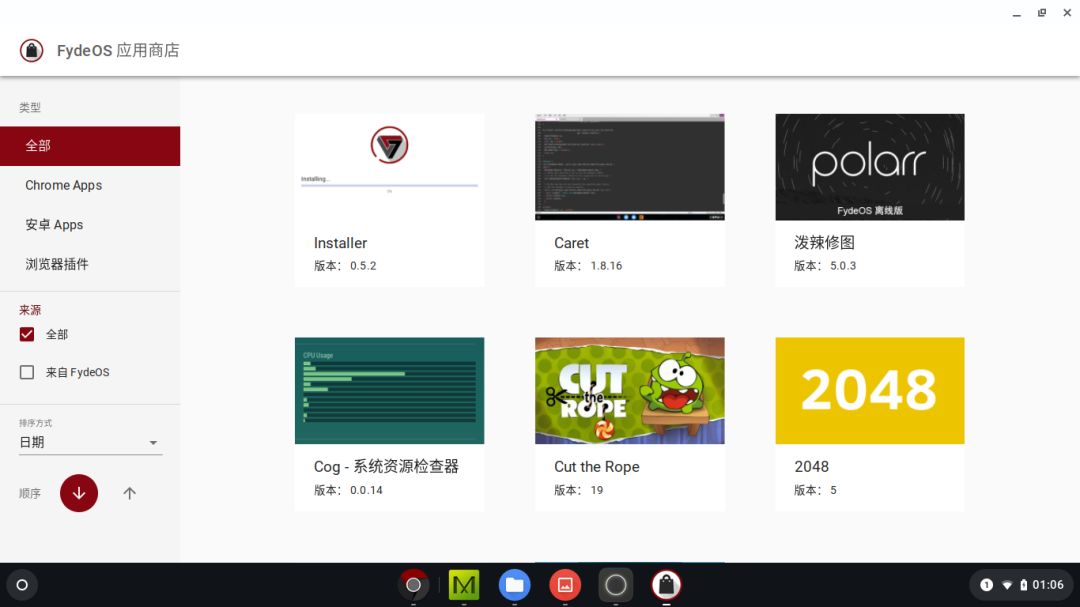Click the FydeOS store shopping bag shelf icon
Viewport: 1080px width, 607px height.
[x=666, y=585]
